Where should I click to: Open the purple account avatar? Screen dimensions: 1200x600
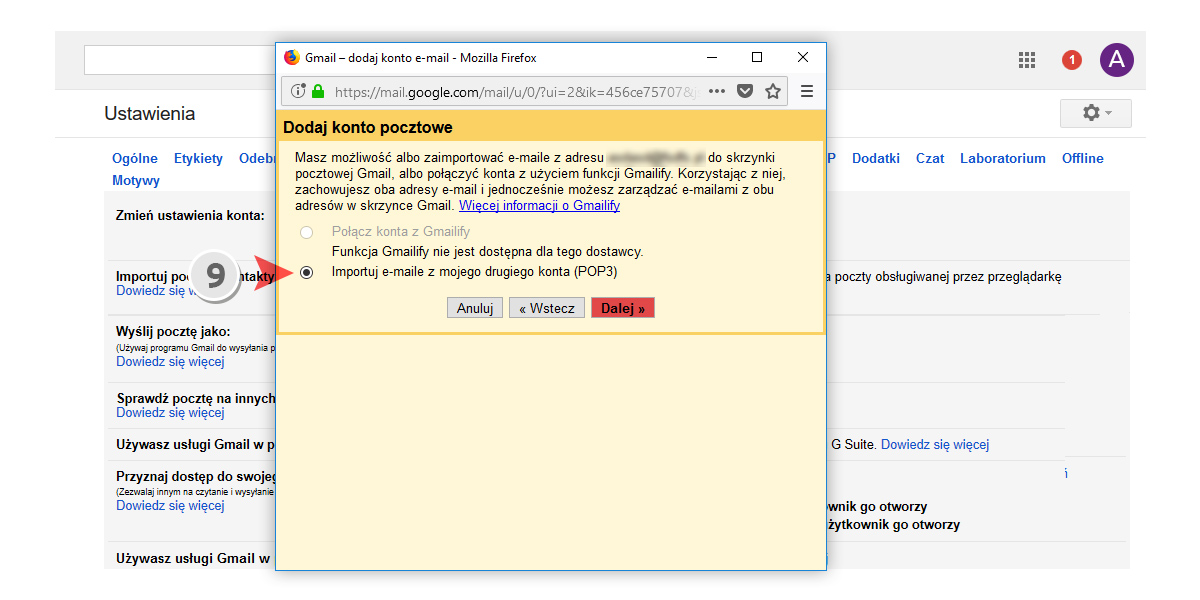pos(1116,60)
